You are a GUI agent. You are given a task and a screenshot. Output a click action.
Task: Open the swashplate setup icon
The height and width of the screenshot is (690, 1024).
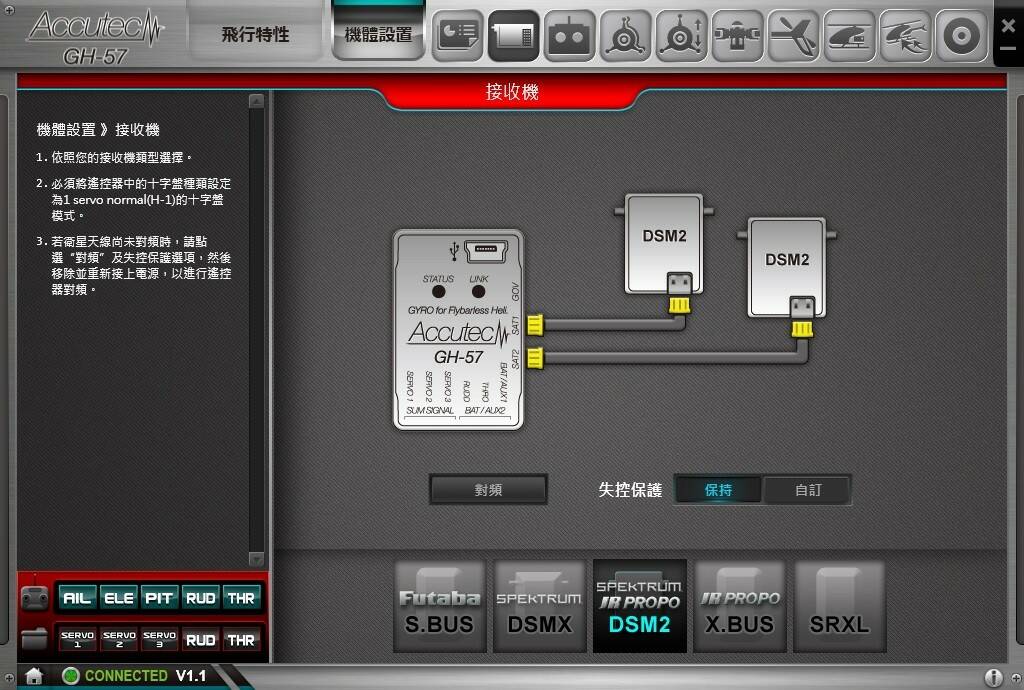click(625, 36)
